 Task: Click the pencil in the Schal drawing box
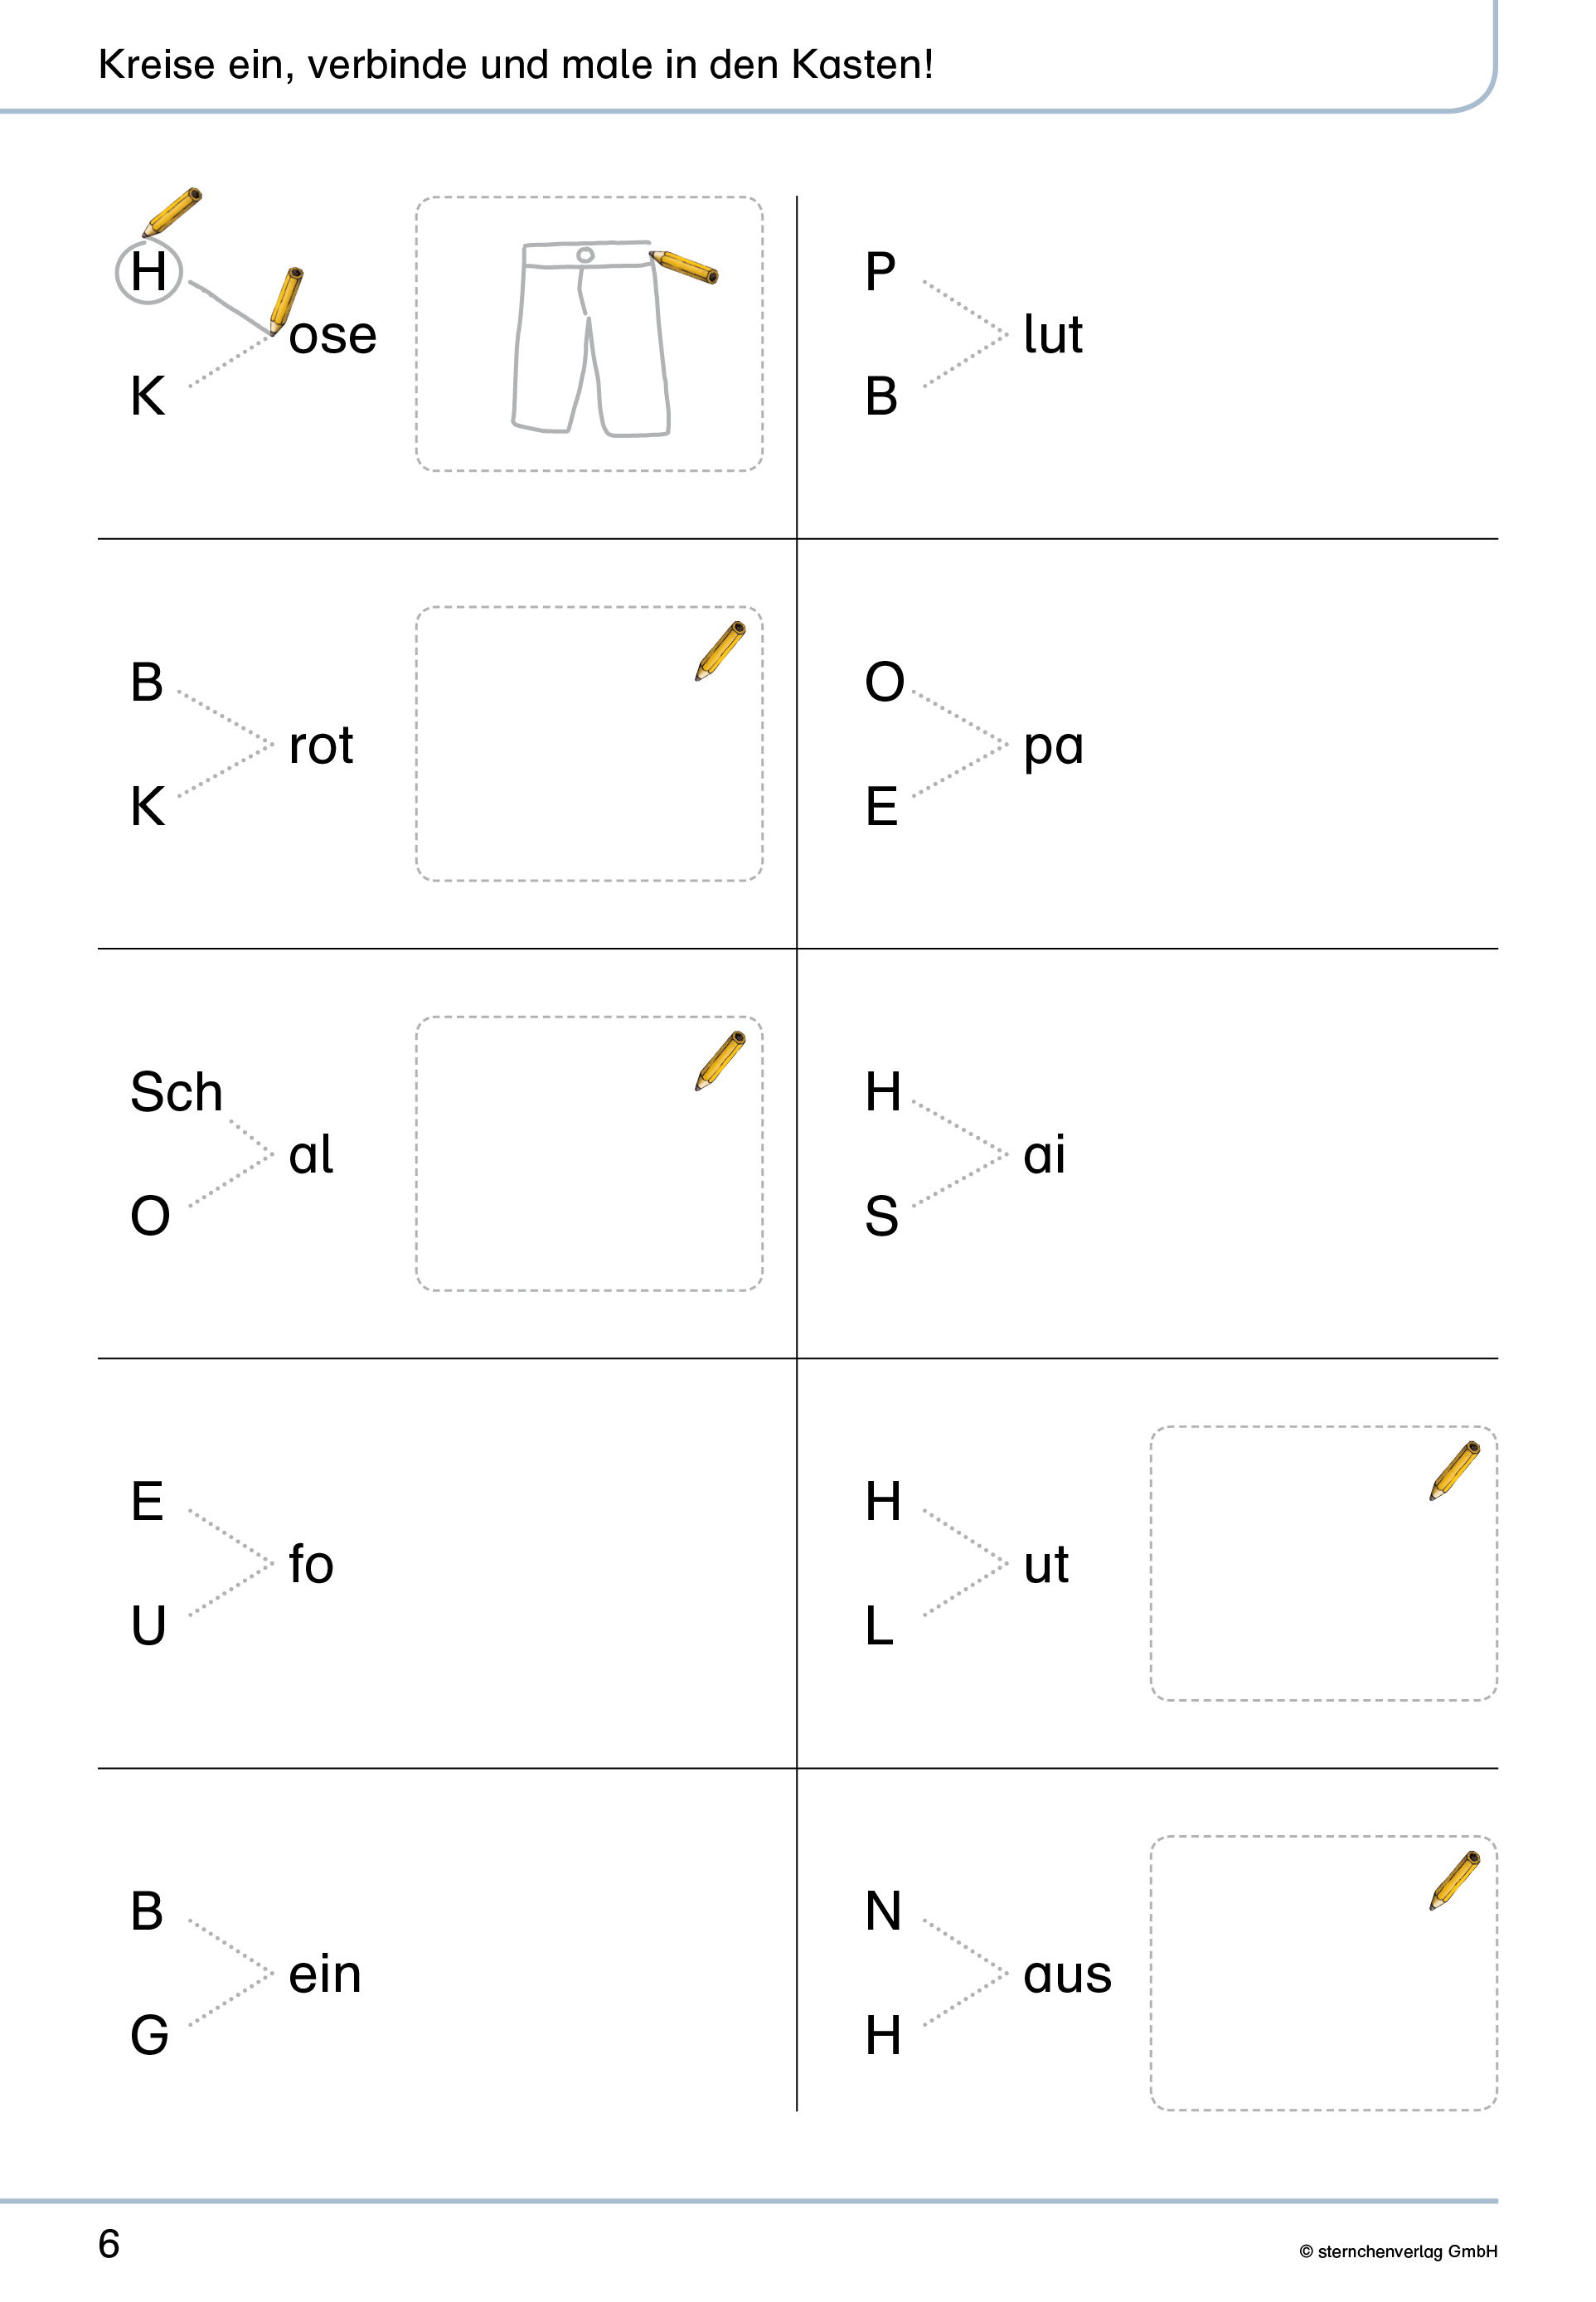click(720, 1061)
